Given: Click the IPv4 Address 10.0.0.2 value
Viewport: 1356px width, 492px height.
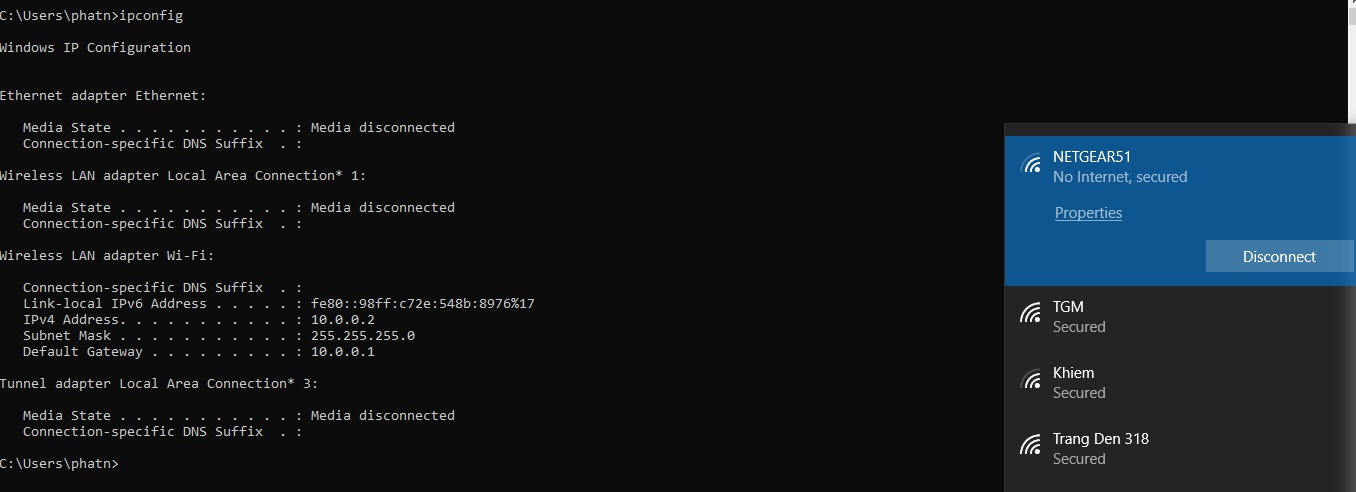Looking at the screenshot, I should pos(343,320).
